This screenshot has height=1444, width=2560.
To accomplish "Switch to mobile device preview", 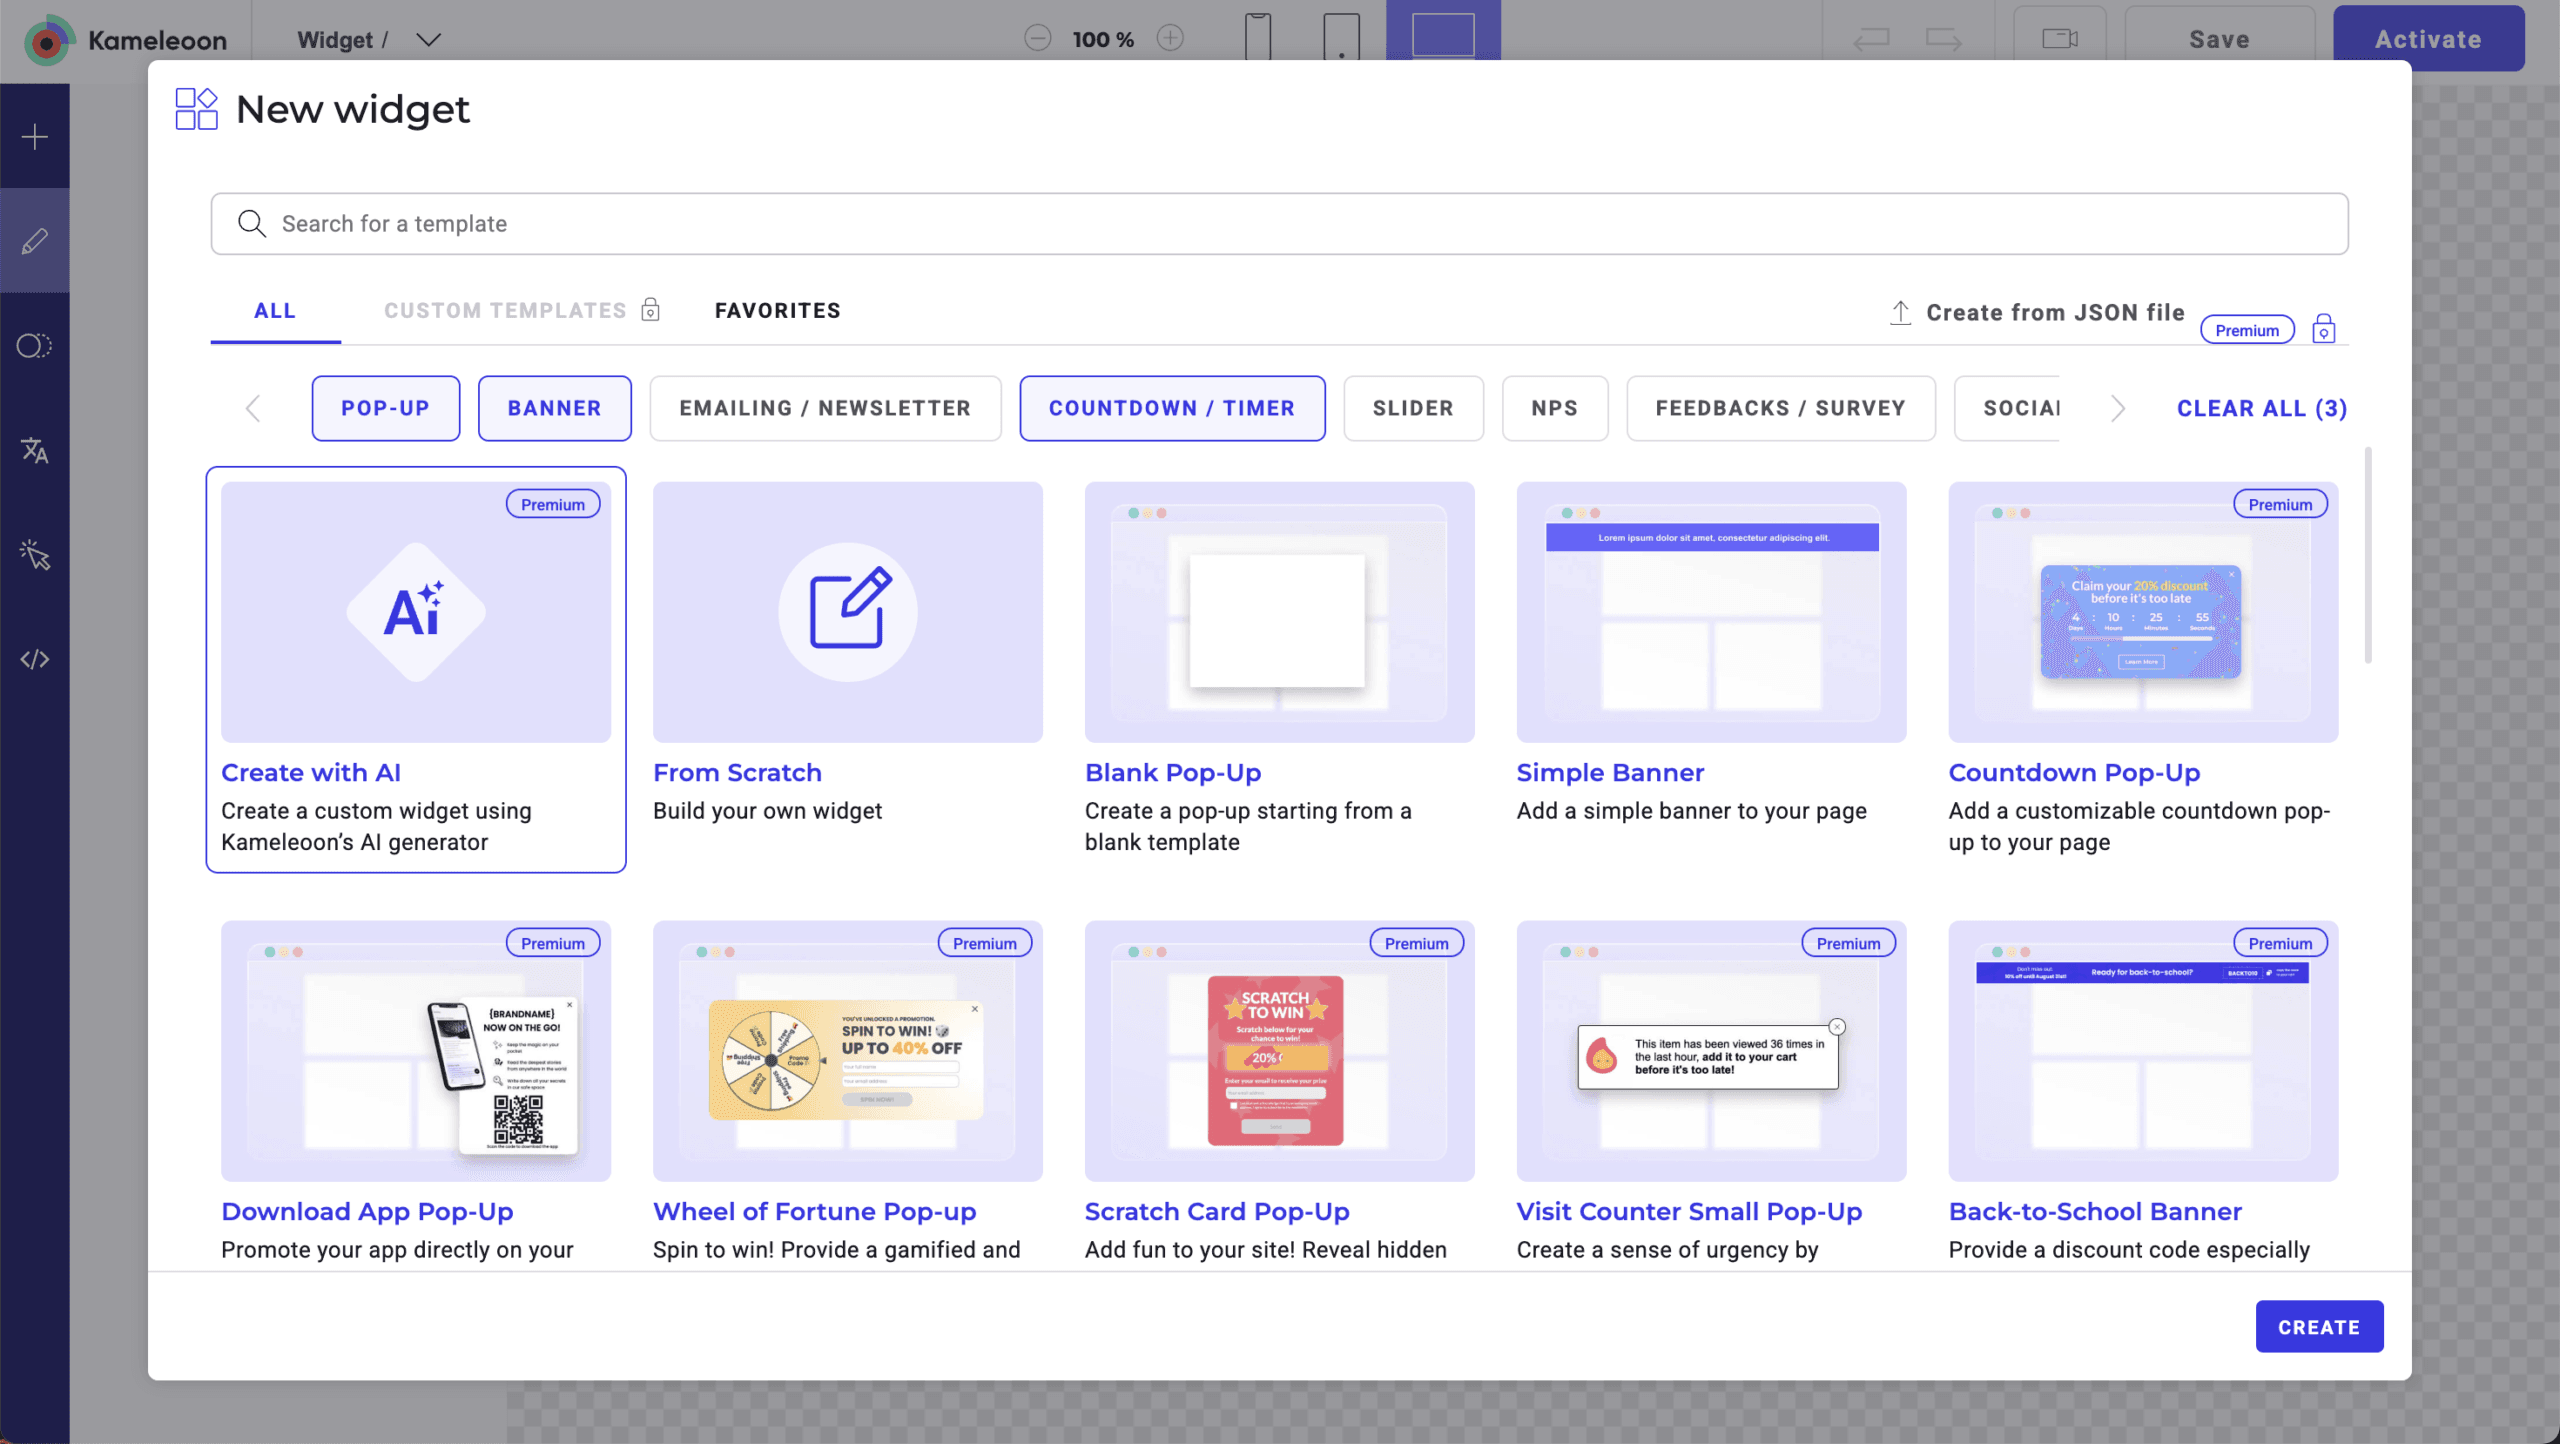I will click(x=1258, y=38).
